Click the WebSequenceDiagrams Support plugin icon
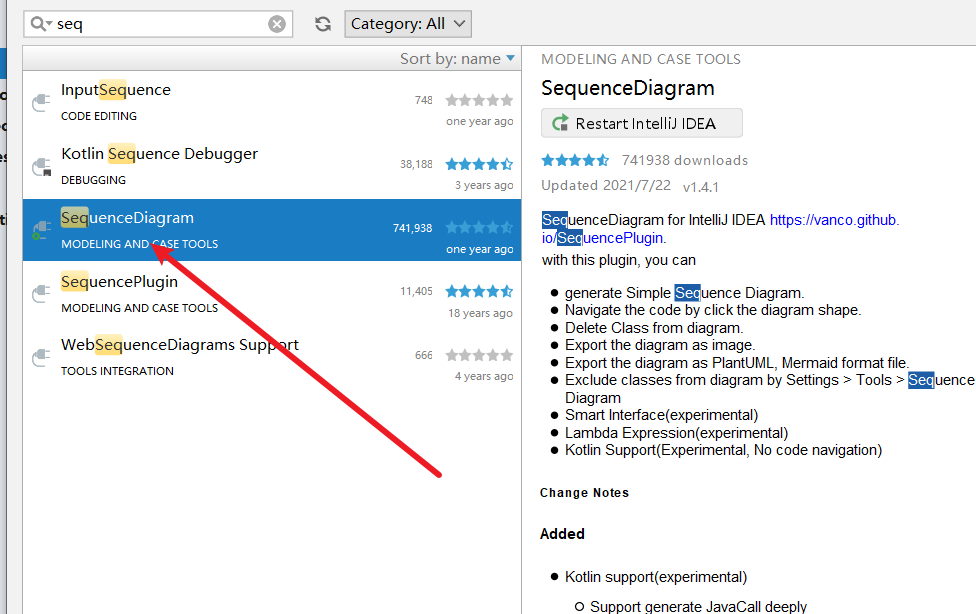The width and height of the screenshot is (976, 614). point(41,357)
